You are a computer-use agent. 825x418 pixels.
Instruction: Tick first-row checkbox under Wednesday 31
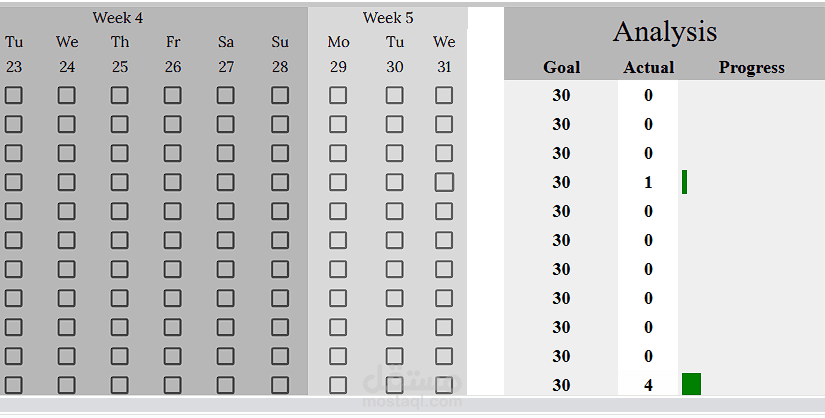coord(444,95)
